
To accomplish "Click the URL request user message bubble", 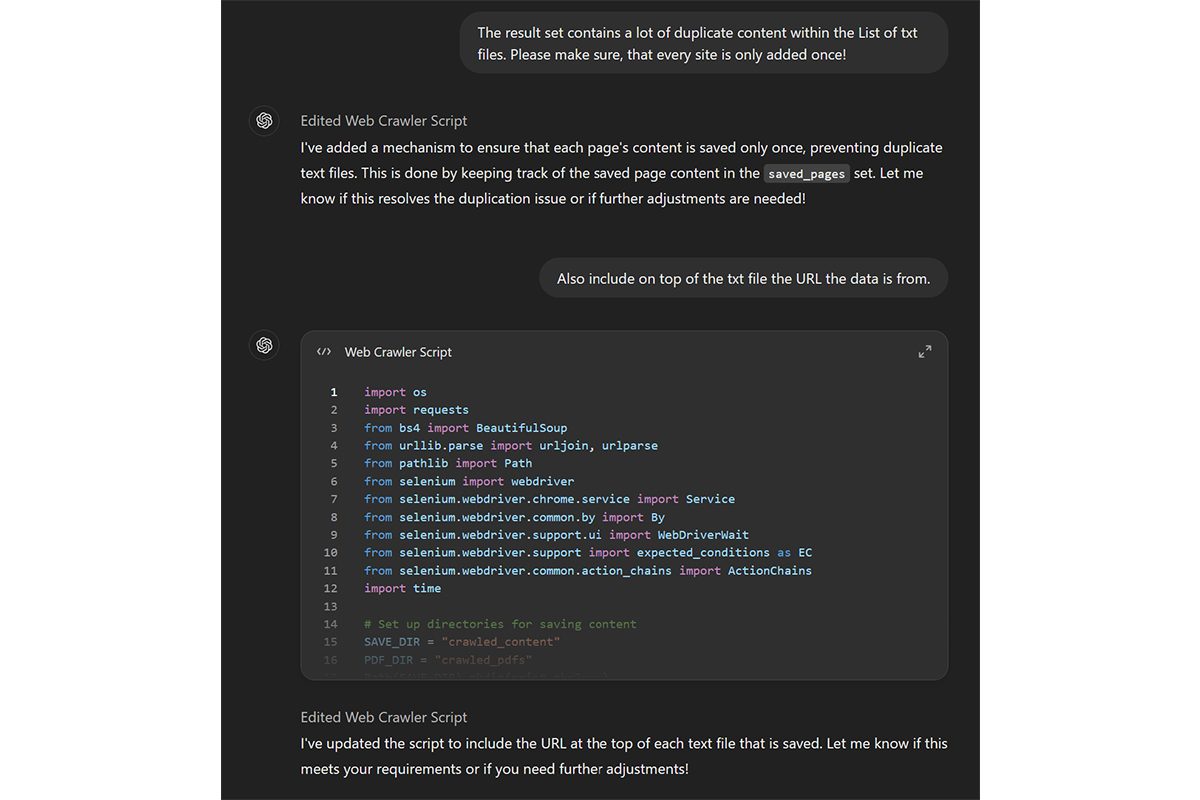I will (x=743, y=277).
